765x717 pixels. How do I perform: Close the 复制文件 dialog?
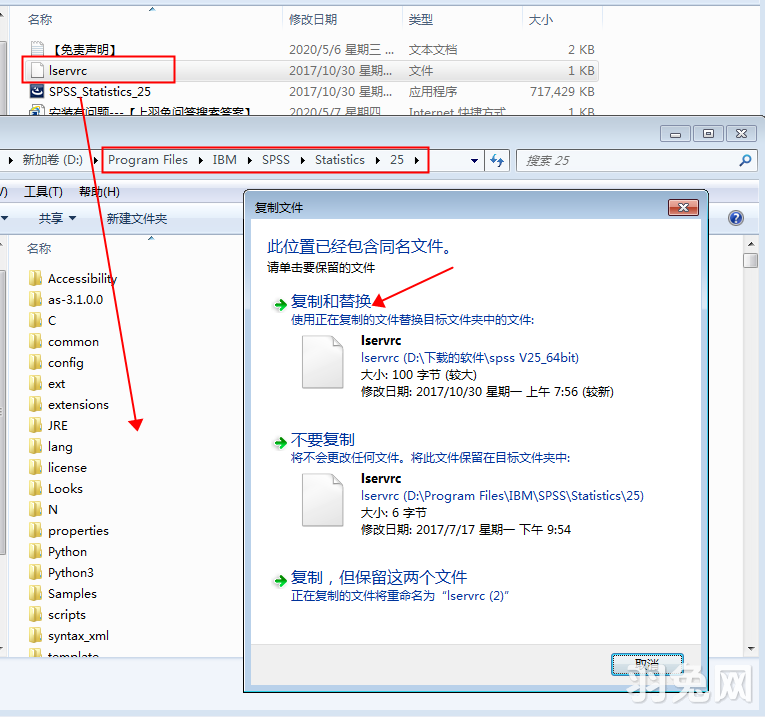click(x=683, y=207)
